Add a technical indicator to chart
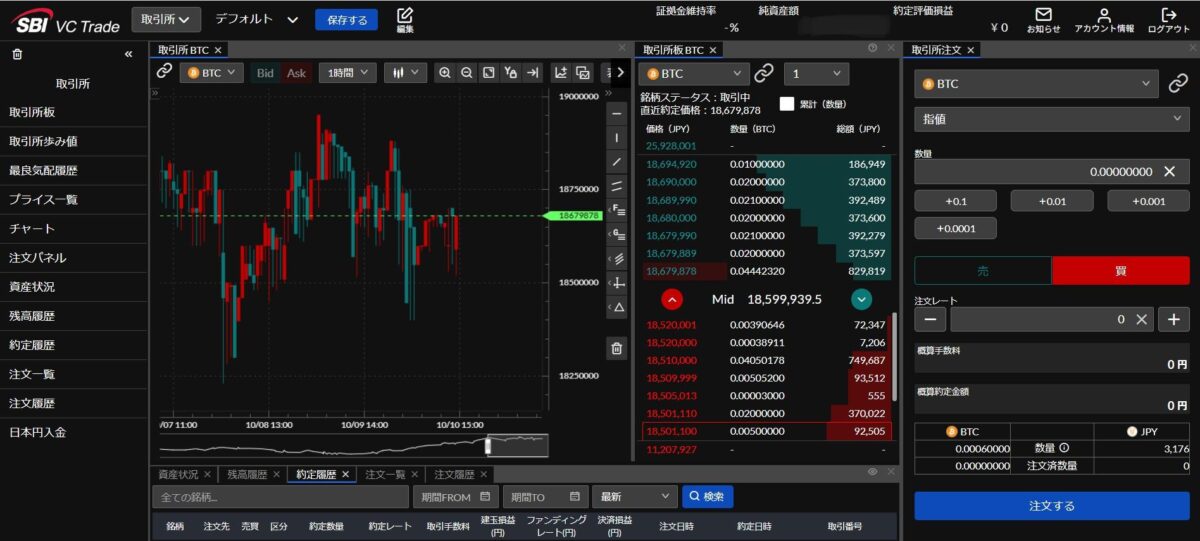 tap(561, 73)
